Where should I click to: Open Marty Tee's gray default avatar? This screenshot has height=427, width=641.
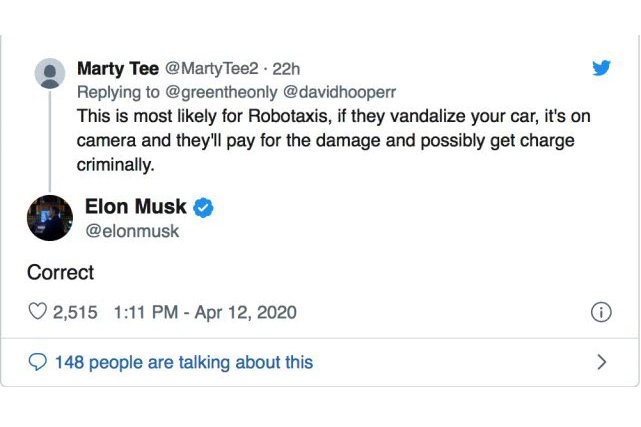(50, 73)
